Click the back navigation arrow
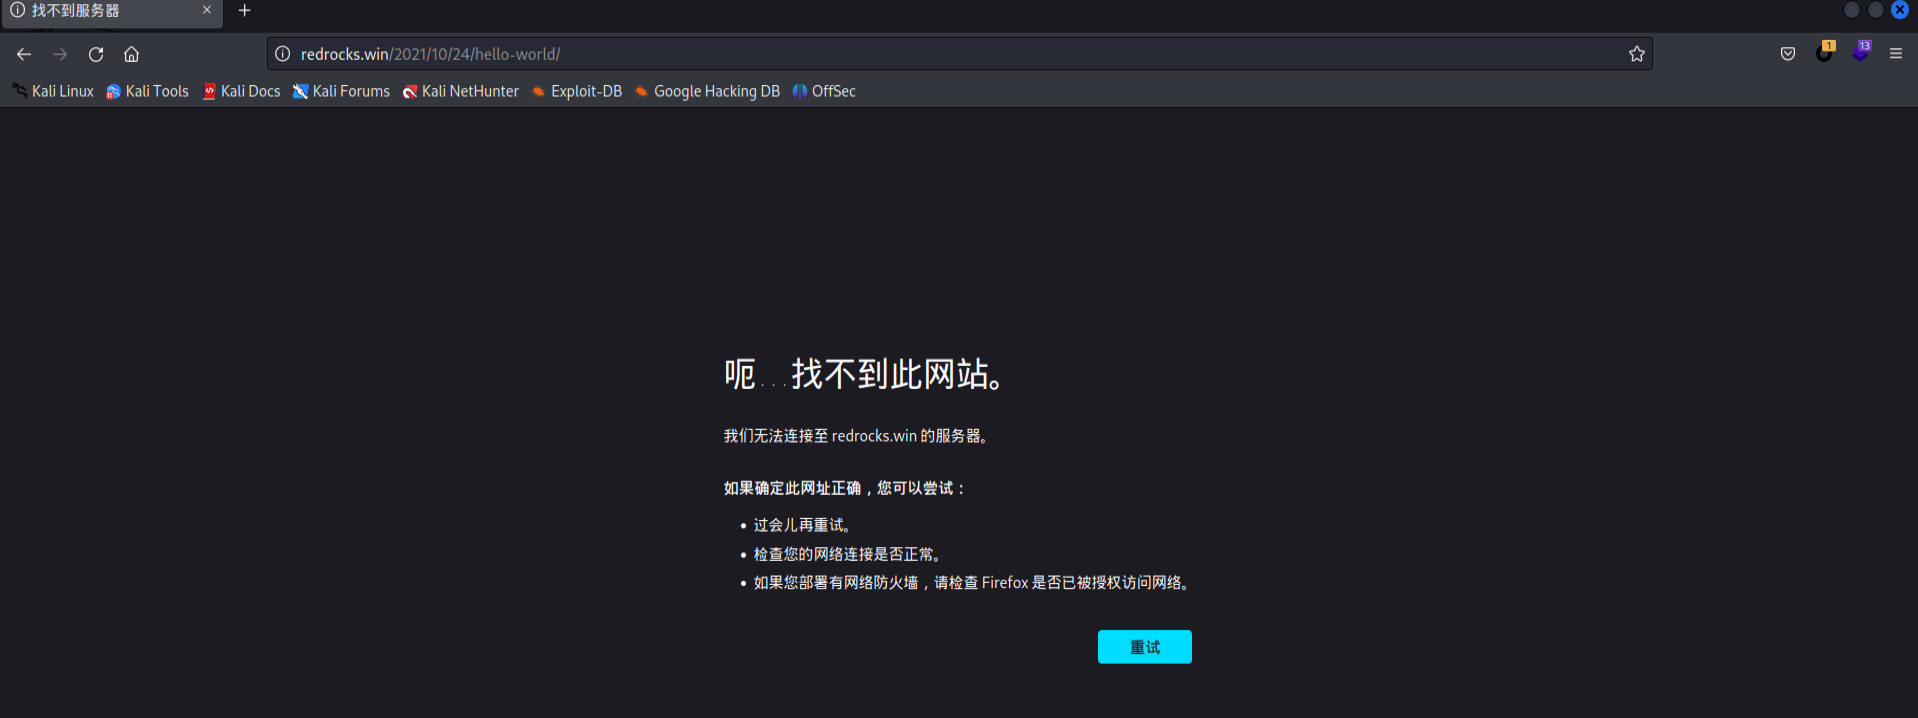 point(24,54)
